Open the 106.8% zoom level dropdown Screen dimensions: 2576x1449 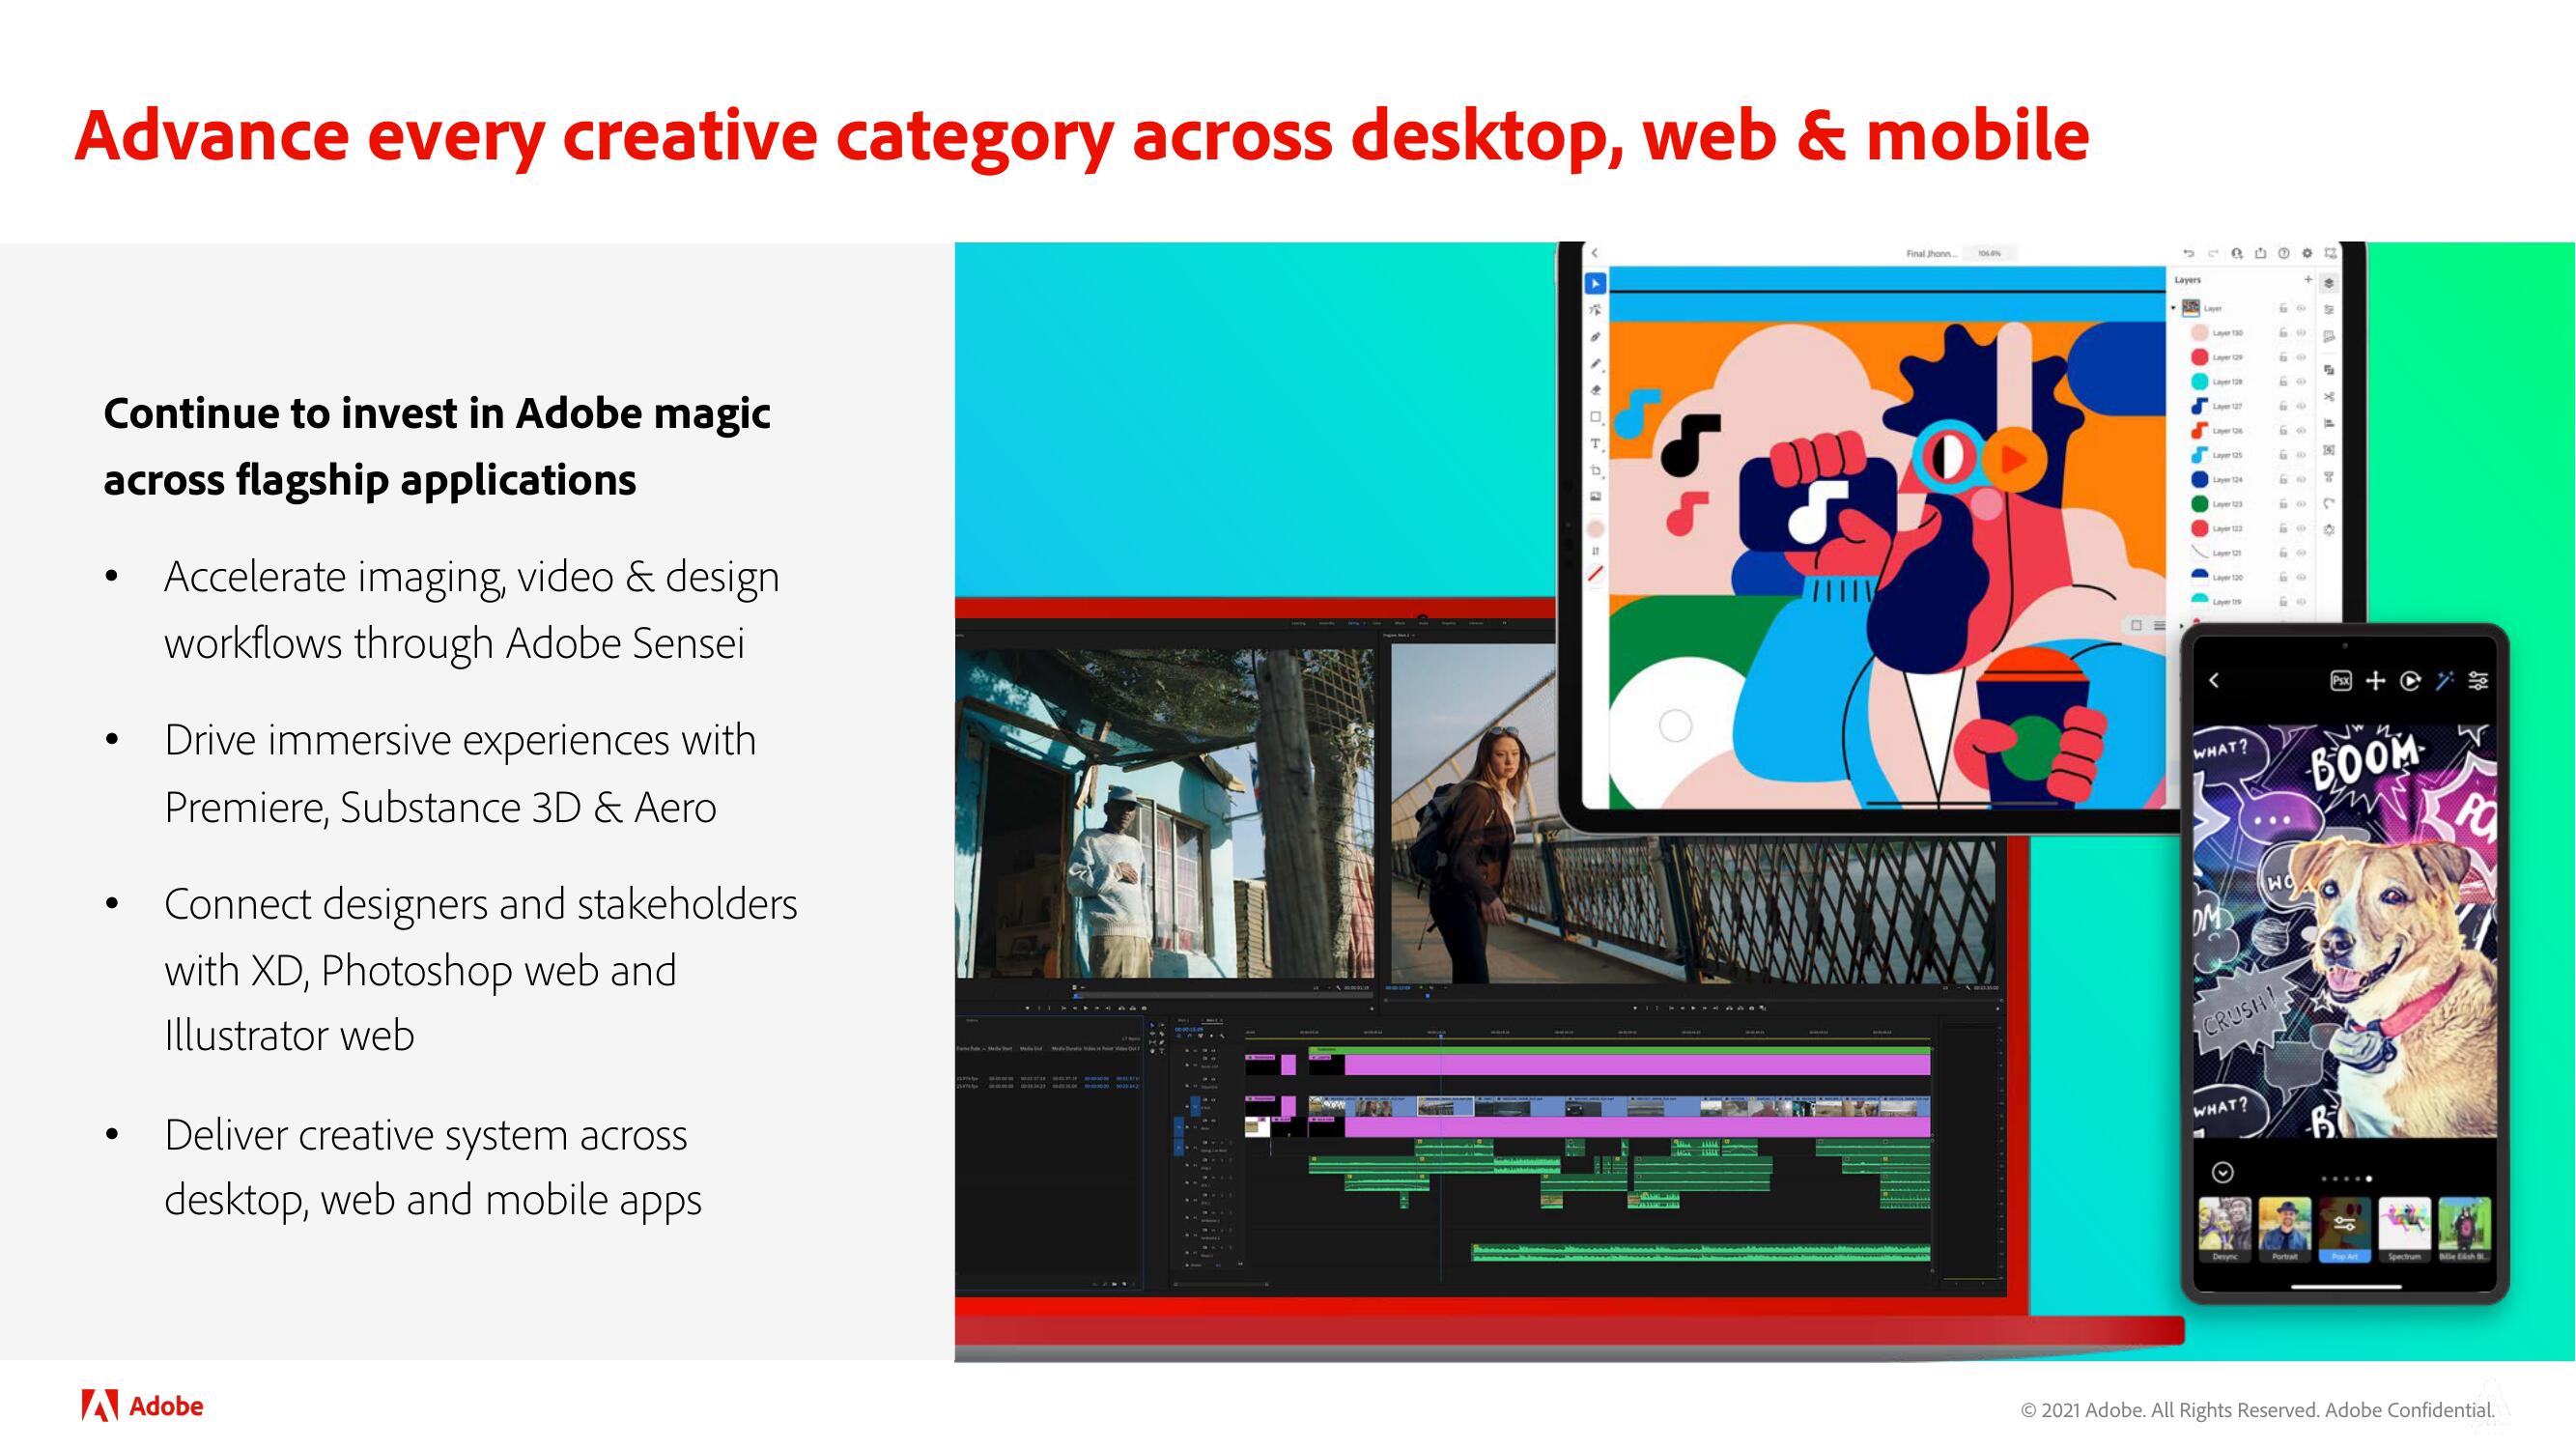1989,254
